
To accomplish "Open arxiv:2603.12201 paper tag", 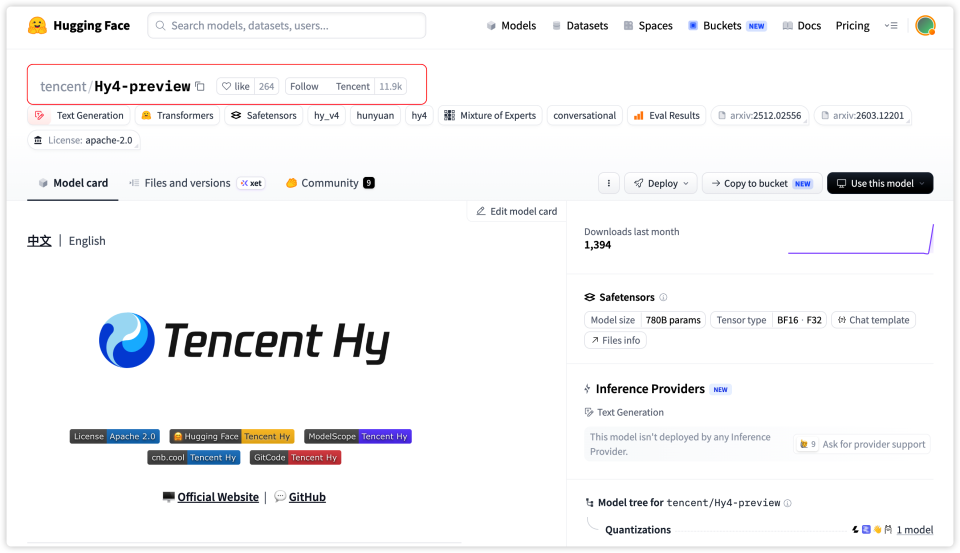I will point(863,115).
